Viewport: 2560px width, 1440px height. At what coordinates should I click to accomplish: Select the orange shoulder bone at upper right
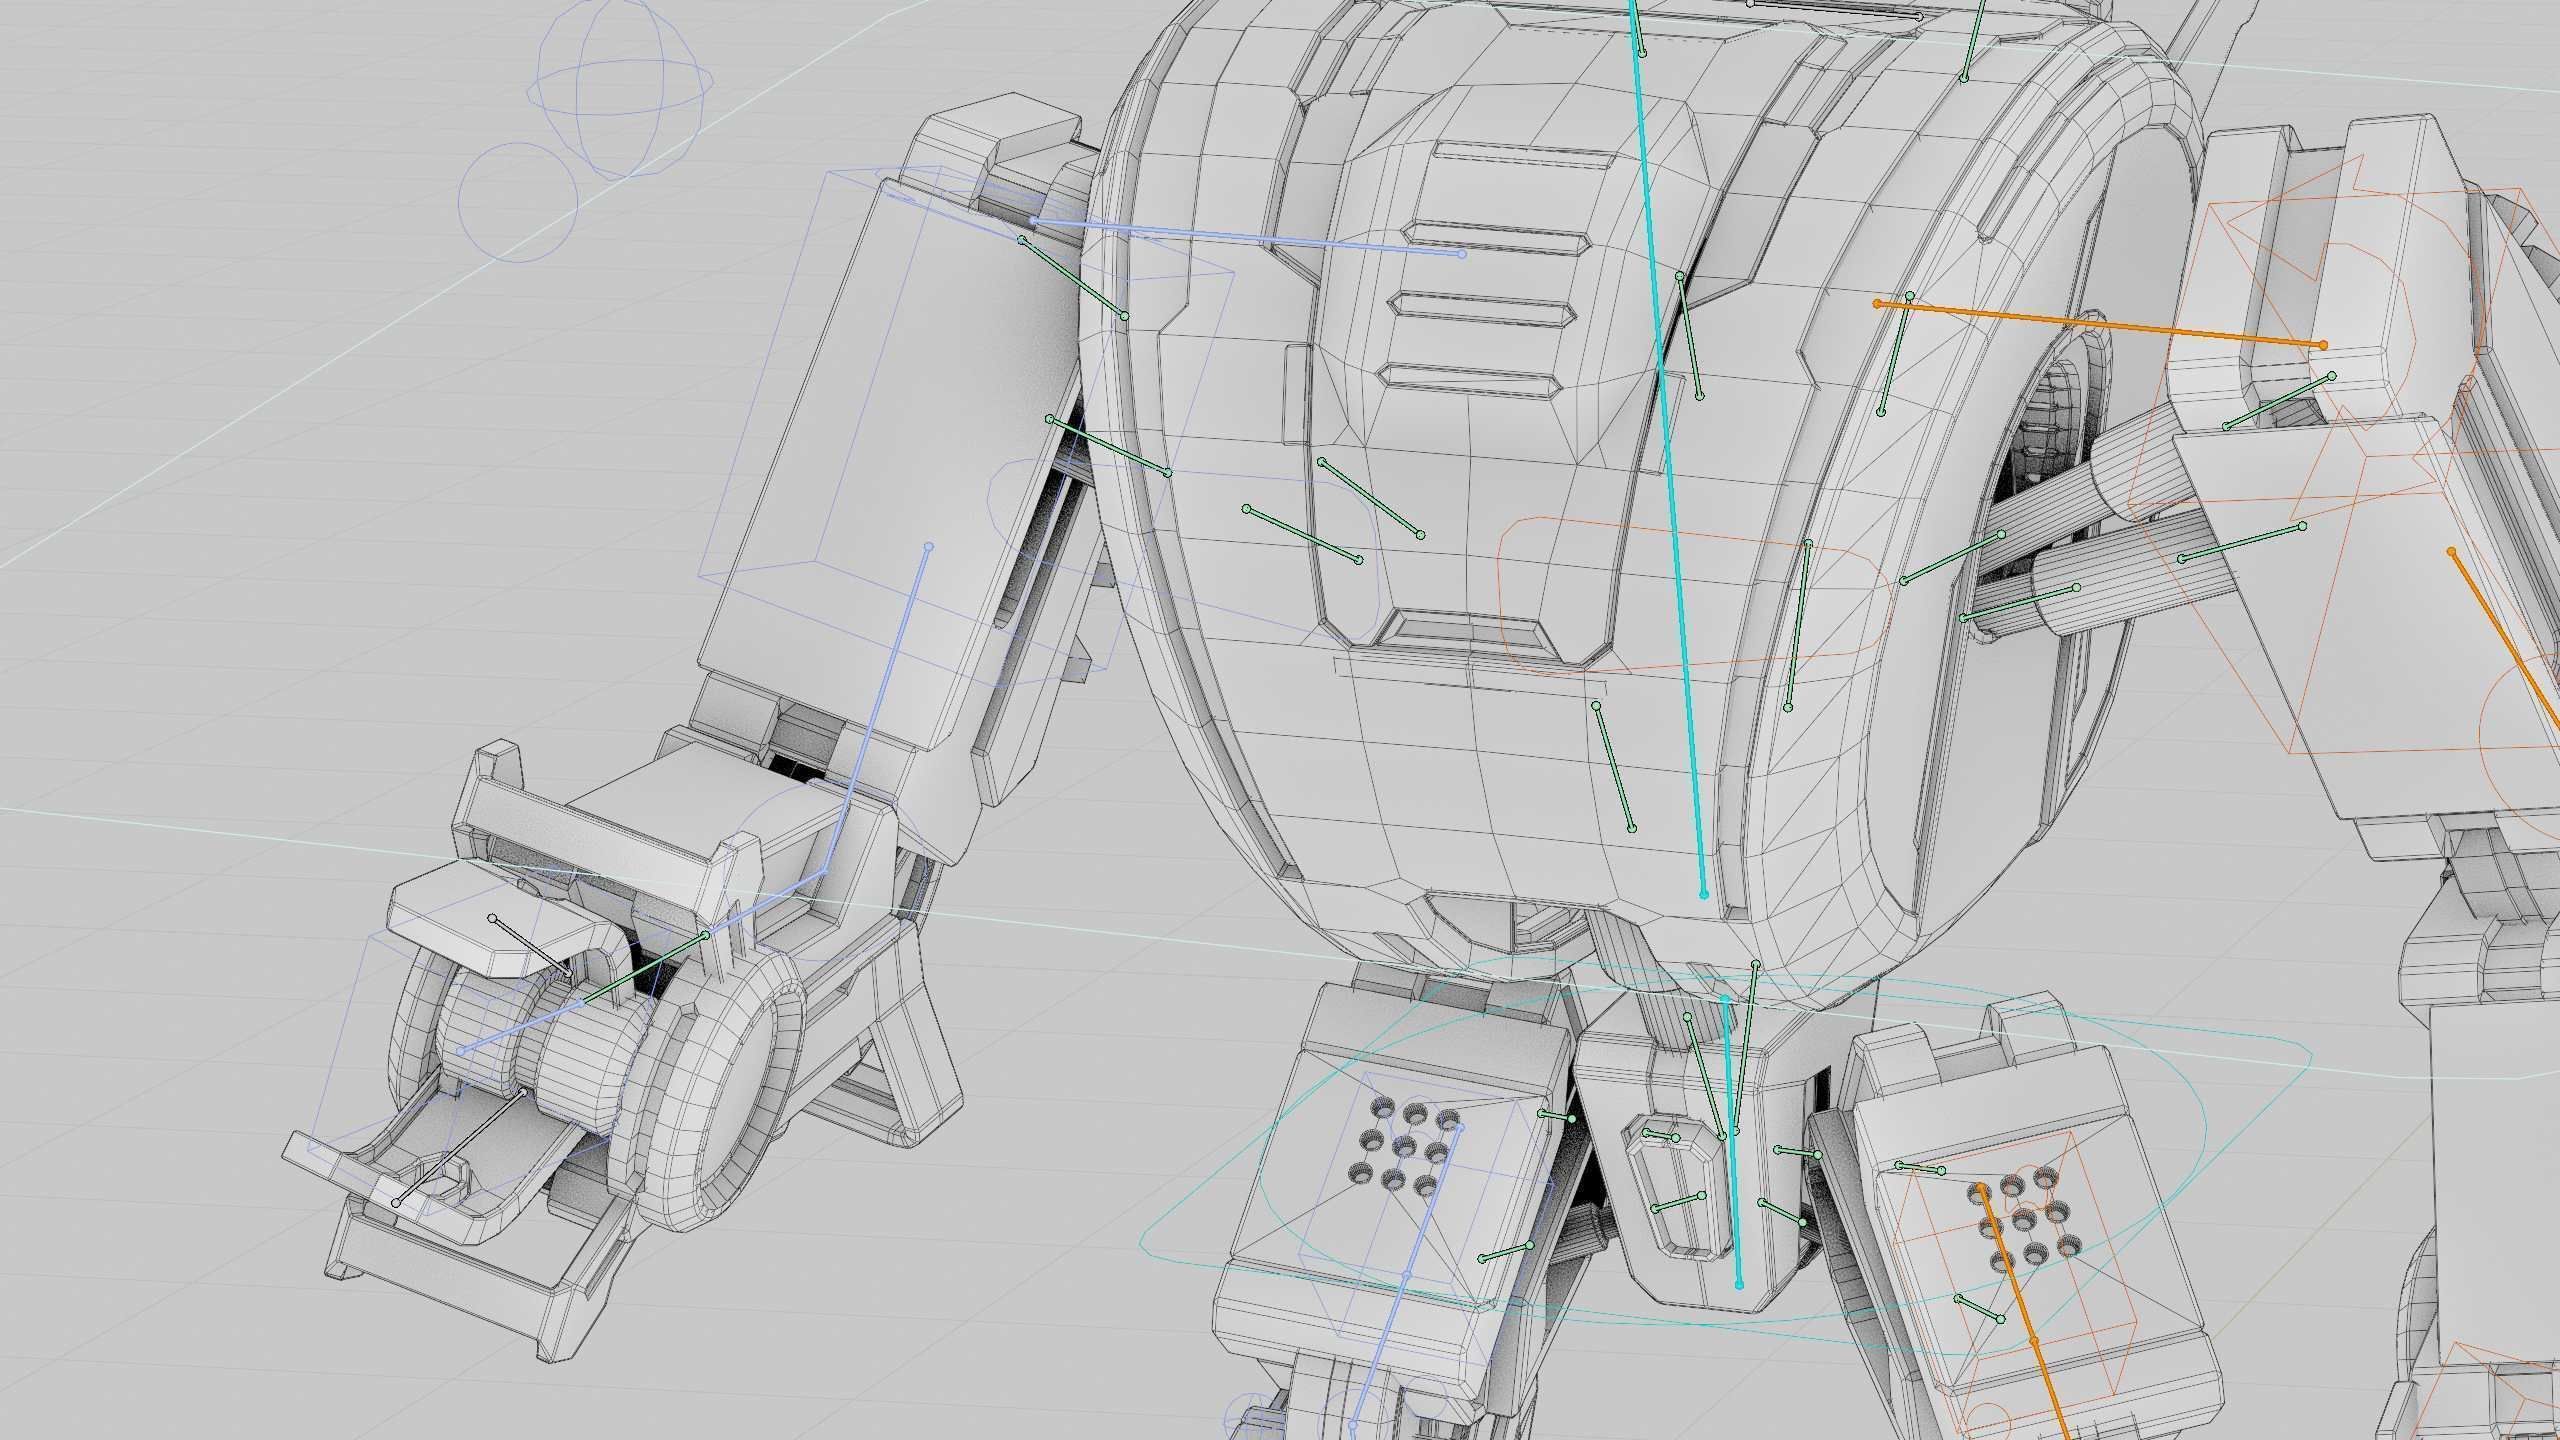pyautogui.click(x=2100, y=324)
